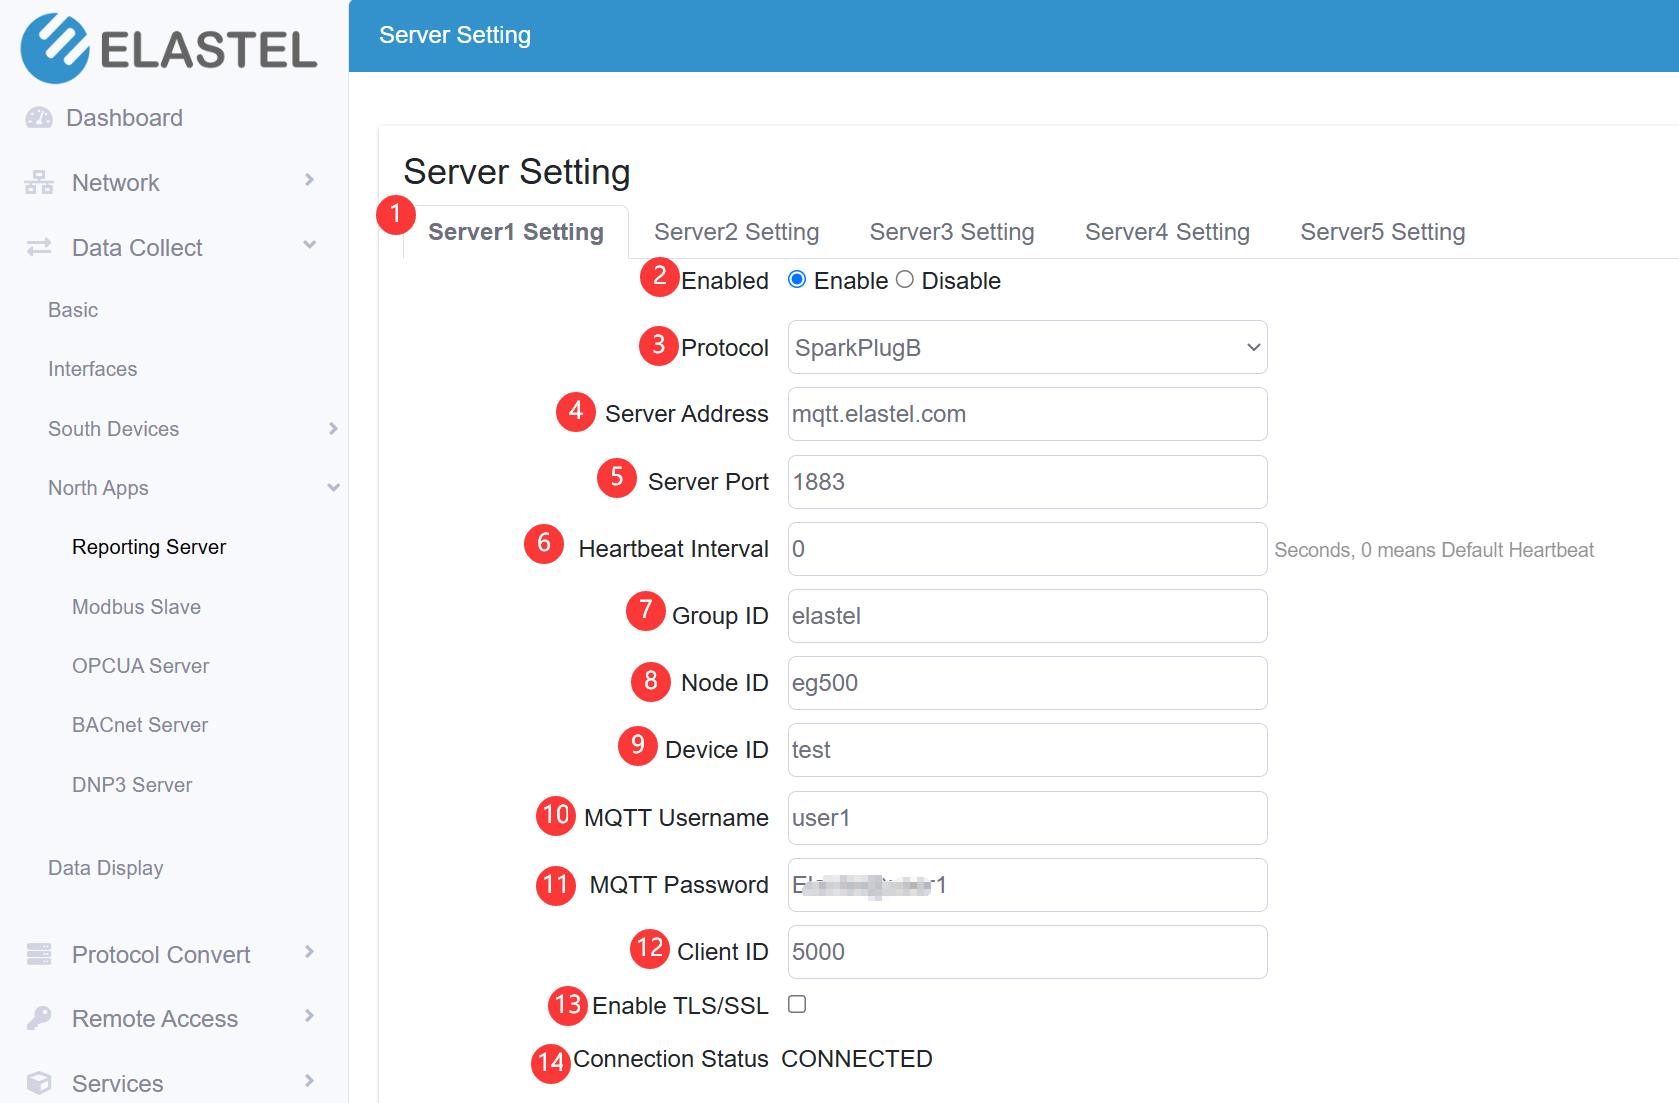Expand the South Devices chevron

tap(333, 428)
